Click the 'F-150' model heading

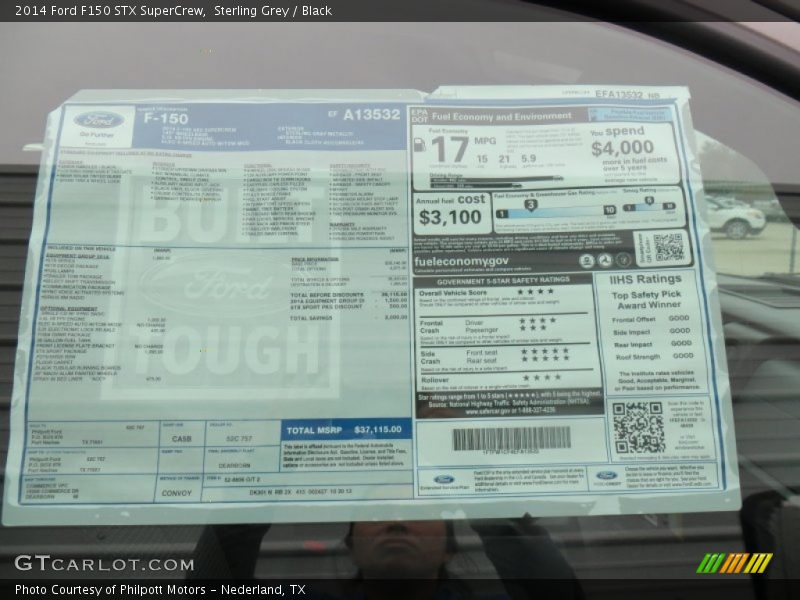pyautogui.click(x=166, y=118)
